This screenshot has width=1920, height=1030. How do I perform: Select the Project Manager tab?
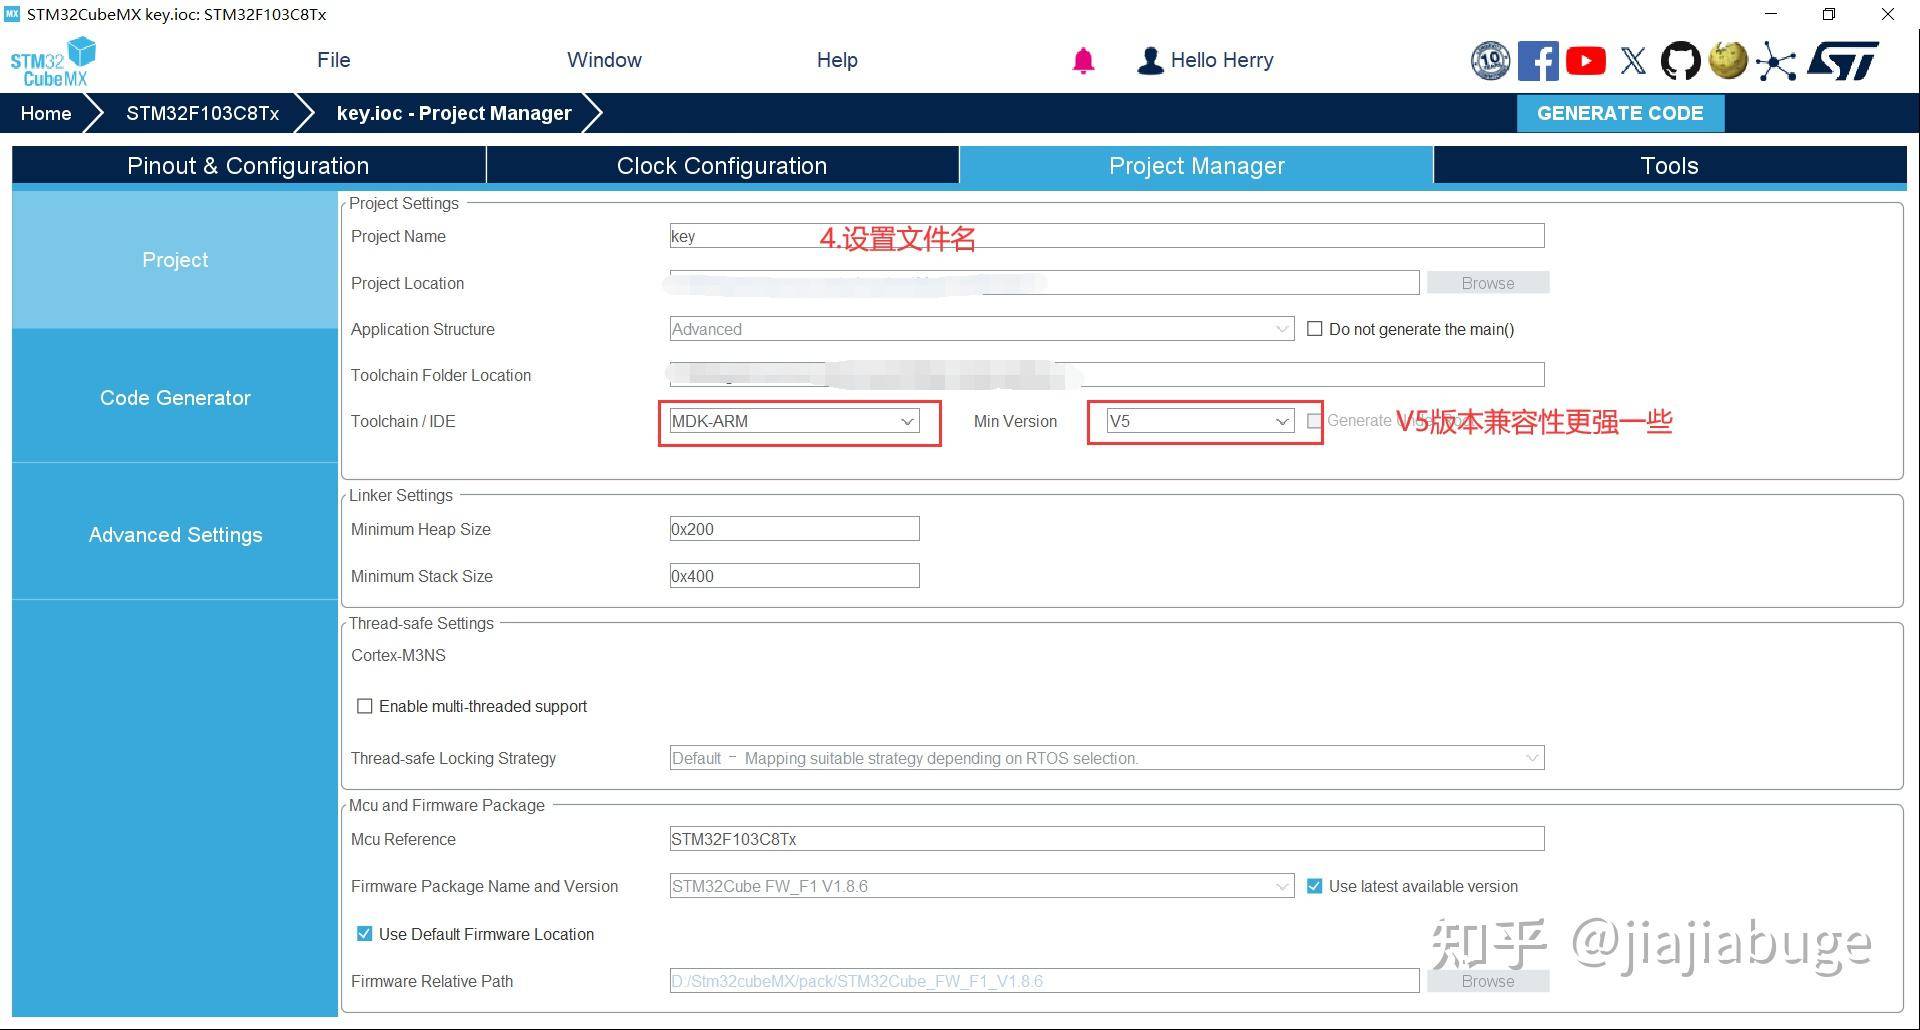(1196, 165)
